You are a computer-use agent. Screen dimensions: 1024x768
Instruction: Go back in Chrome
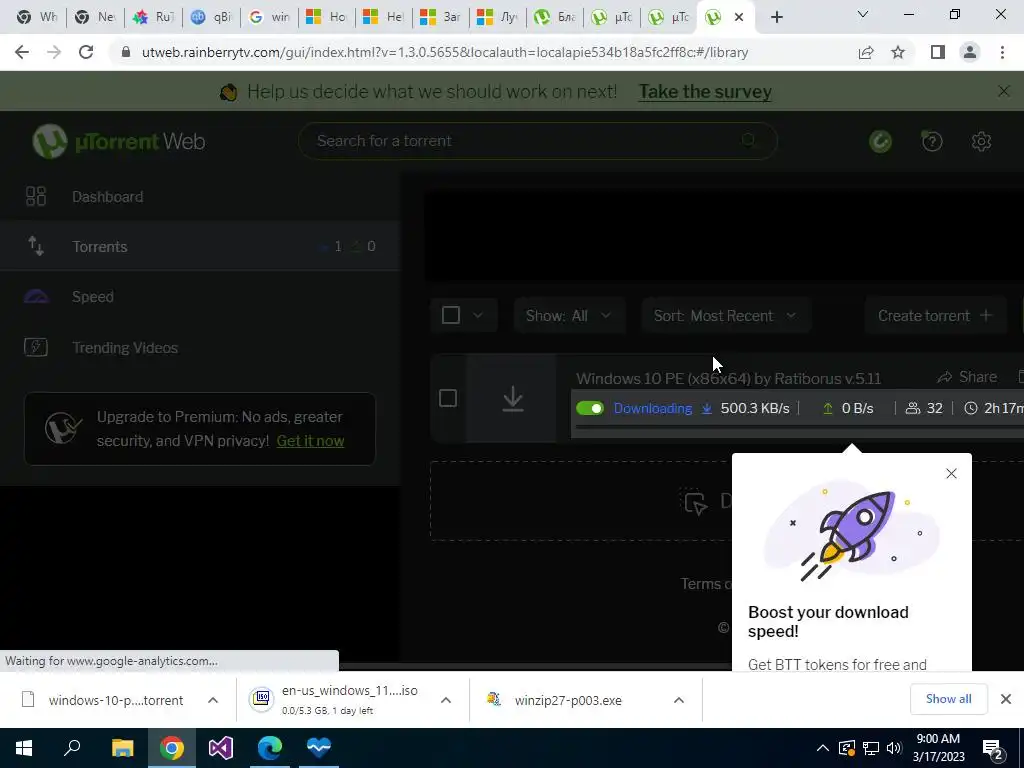coord(22,52)
